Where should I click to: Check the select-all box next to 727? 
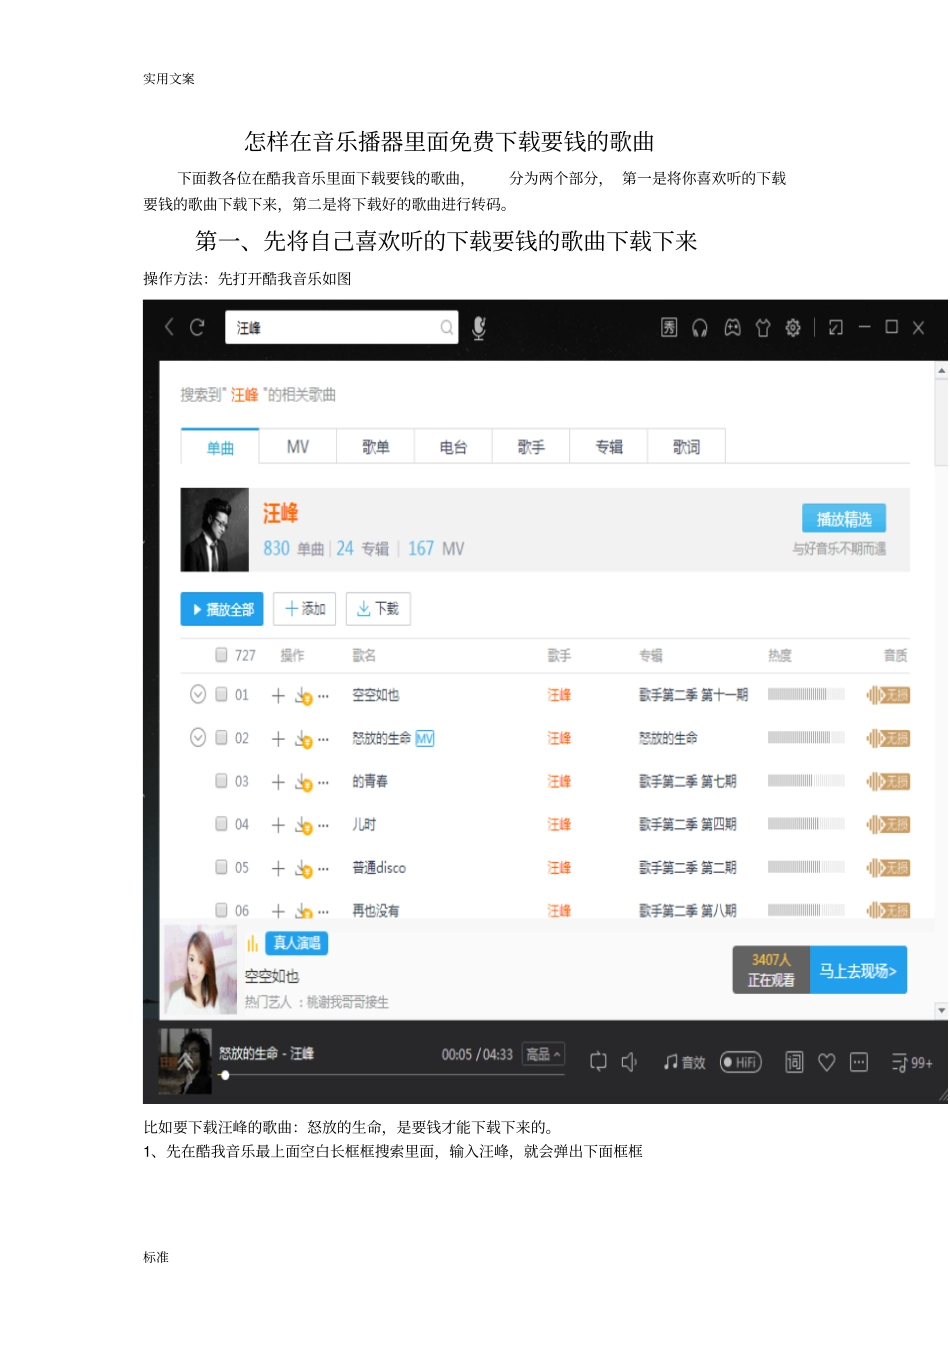pos(221,655)
